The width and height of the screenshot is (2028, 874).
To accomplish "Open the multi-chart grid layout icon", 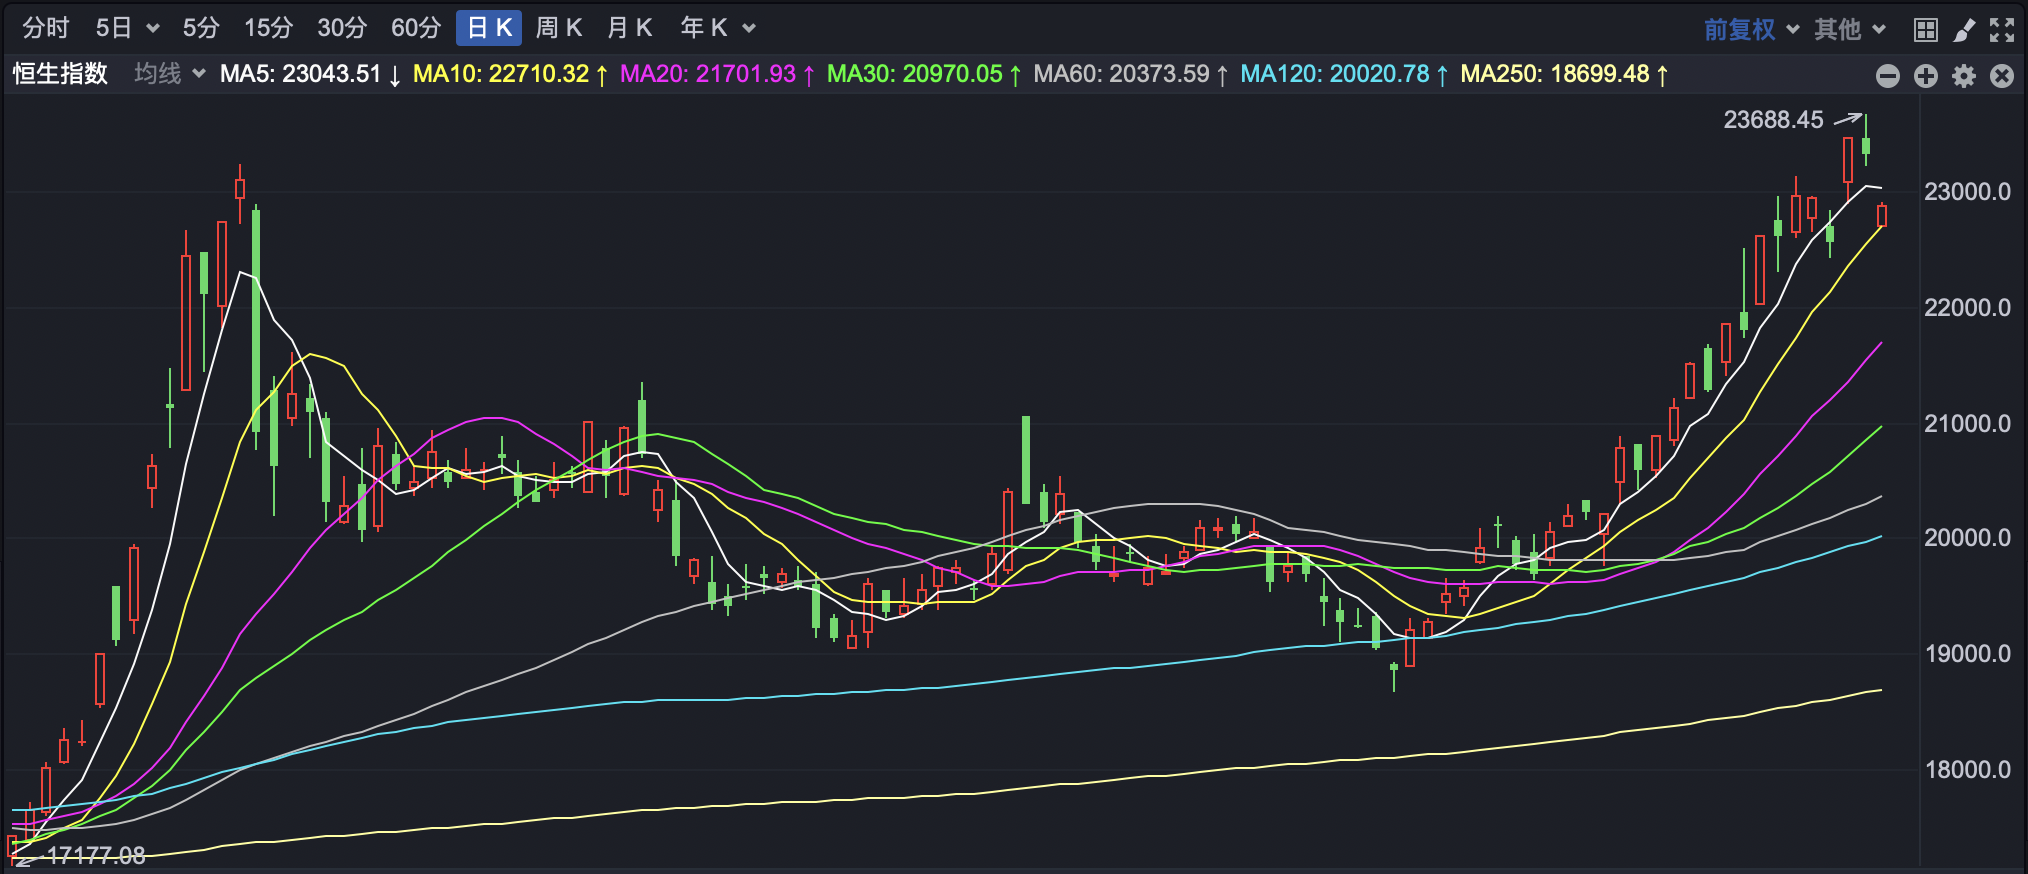I will [1925, 29].
